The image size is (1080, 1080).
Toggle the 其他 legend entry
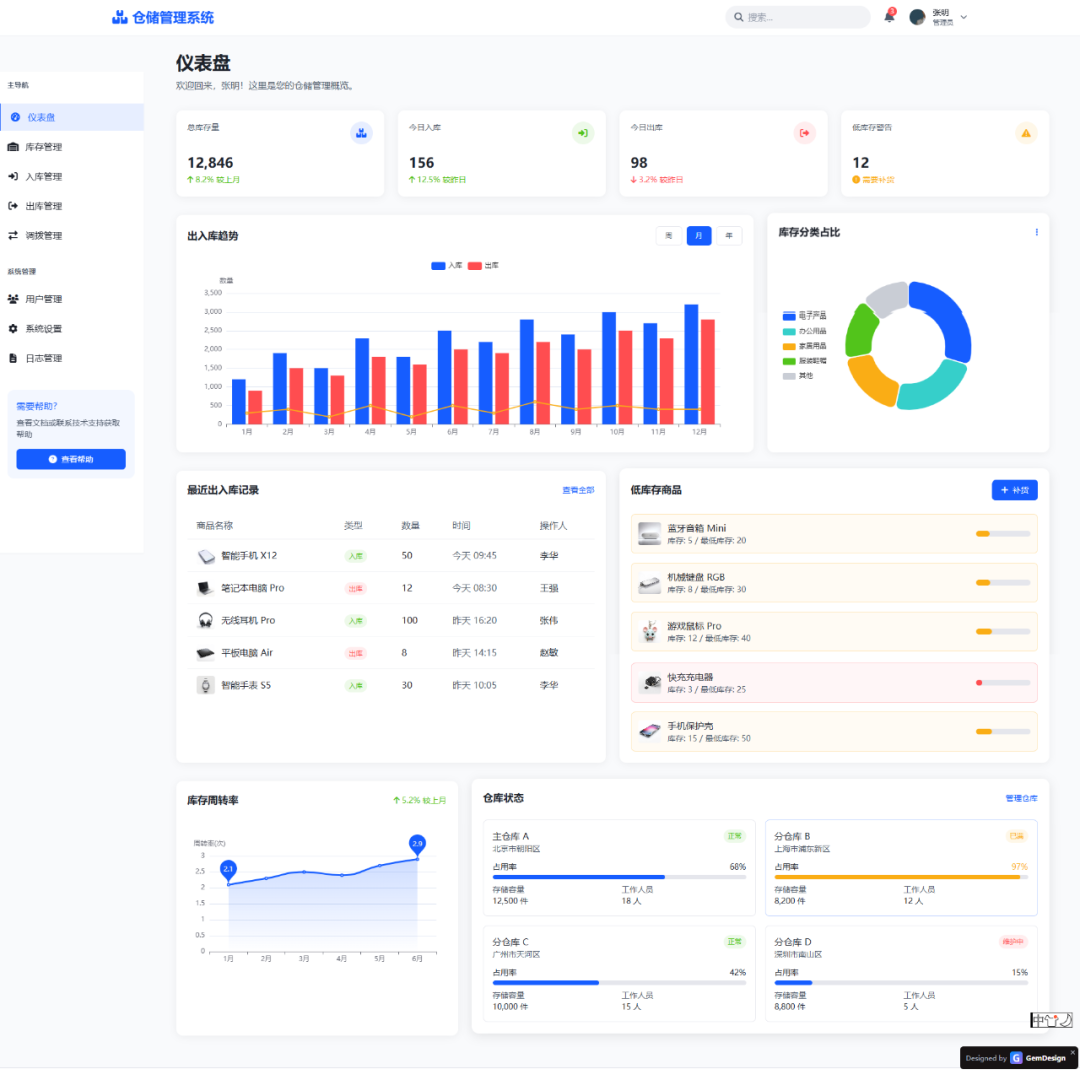798,376
